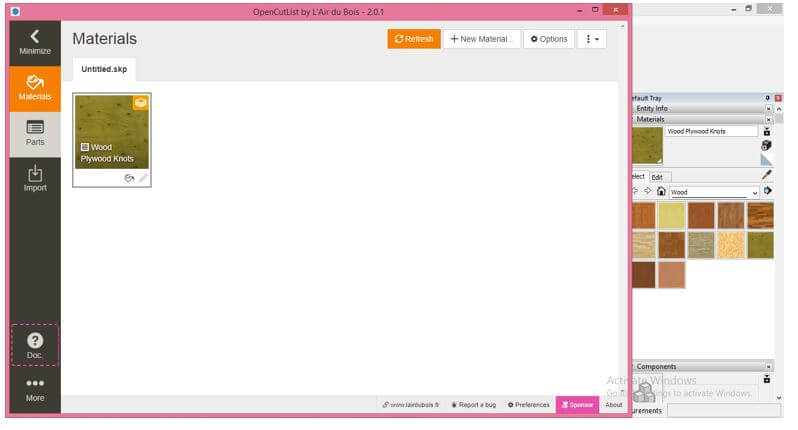
Task: Open Preferences in footer
Action: [528, 405]
